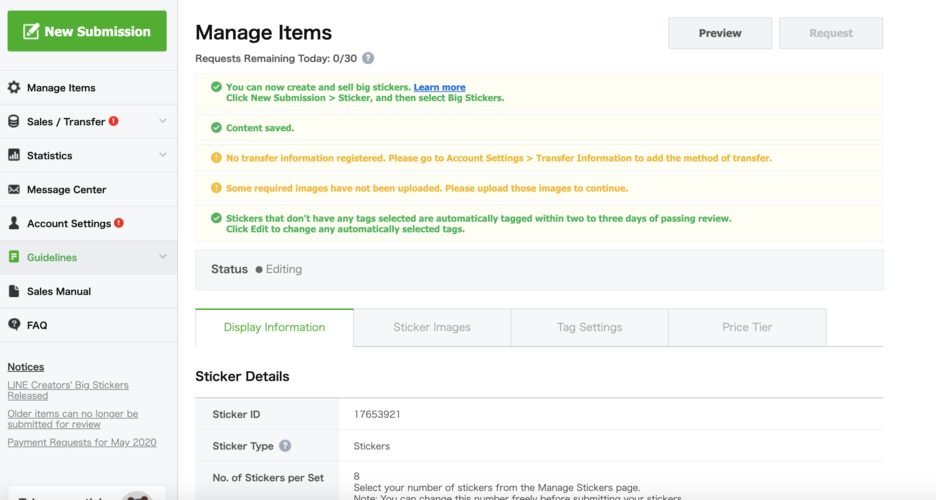Image resolution: width=936 pixels, height=500 pixels.
Task: Open LINE Creators' Big Stickers Released notice
Action: click(68, 390)
